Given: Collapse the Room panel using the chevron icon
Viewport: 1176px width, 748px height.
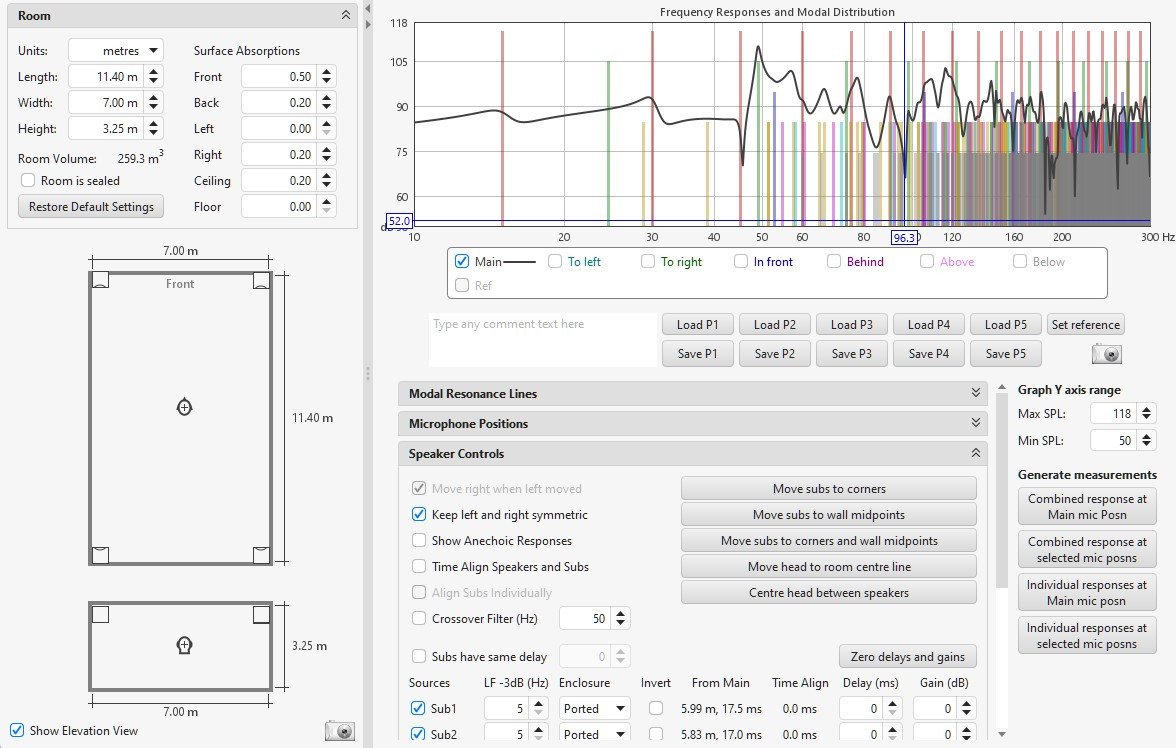Looking at the screenshot, I should 346,16.
